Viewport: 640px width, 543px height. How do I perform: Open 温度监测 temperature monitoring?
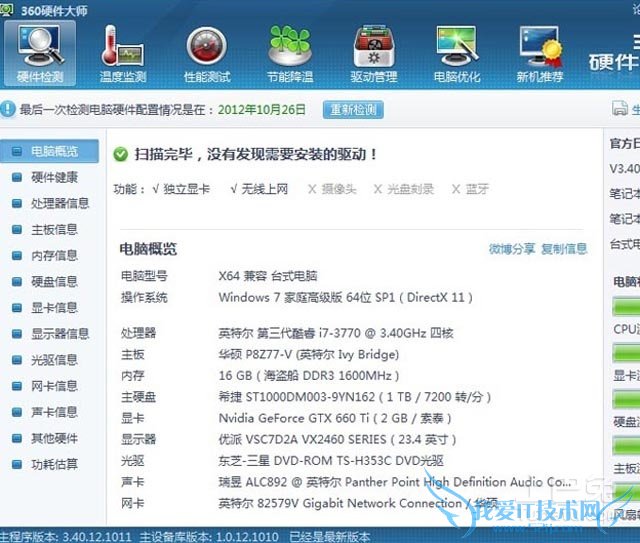click(123, 53)
